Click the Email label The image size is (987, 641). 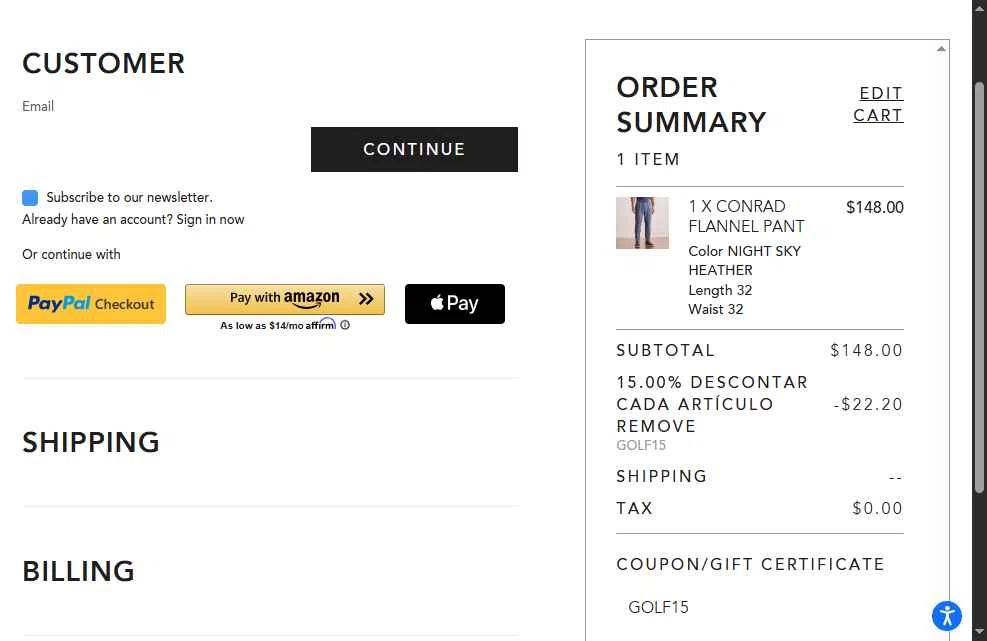coord(38,106)
